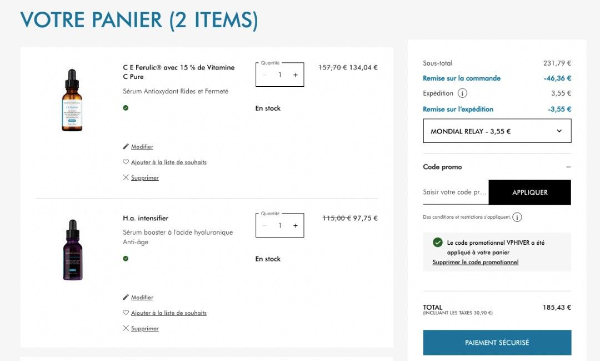Screen dimensions: 600x361
Task: Remove C E Ferulic with Supprimer X
Action: (x=140, y=178)
